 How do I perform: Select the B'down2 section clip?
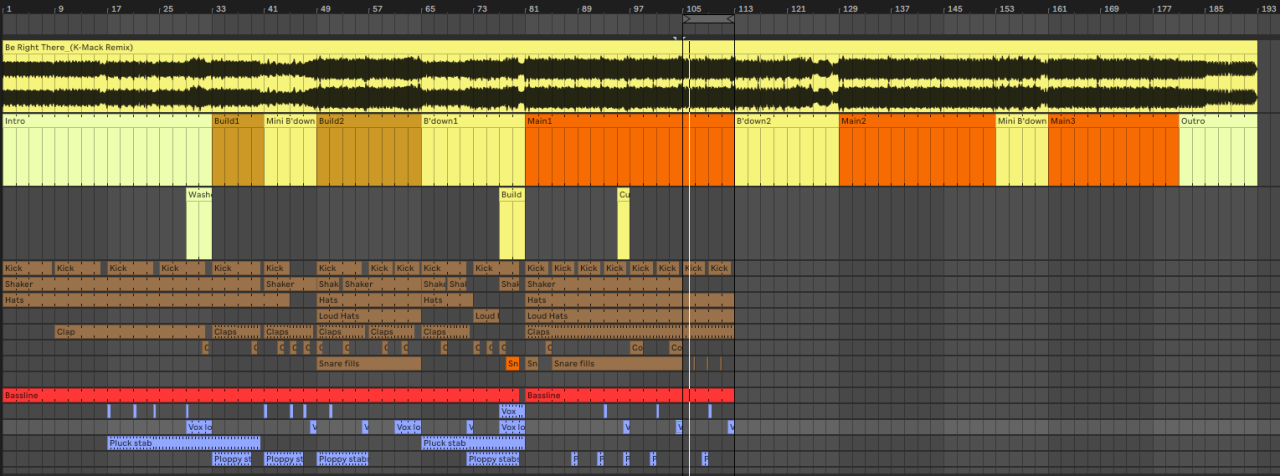point(786,150)
